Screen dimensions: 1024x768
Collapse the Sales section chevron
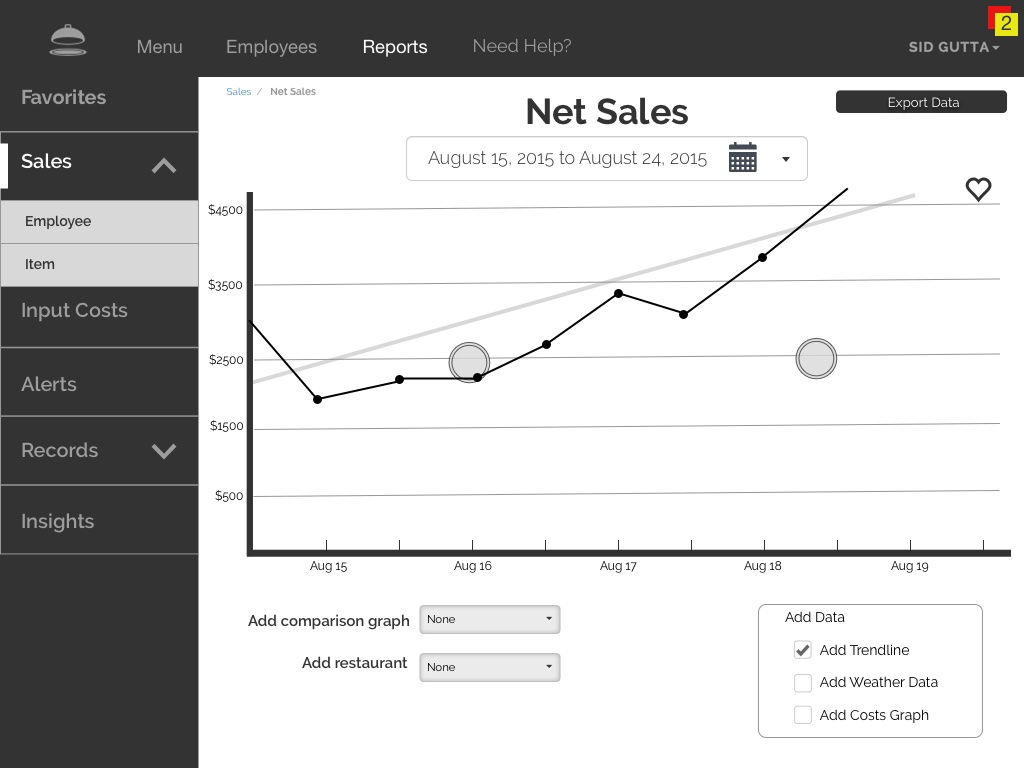(164, 166)
